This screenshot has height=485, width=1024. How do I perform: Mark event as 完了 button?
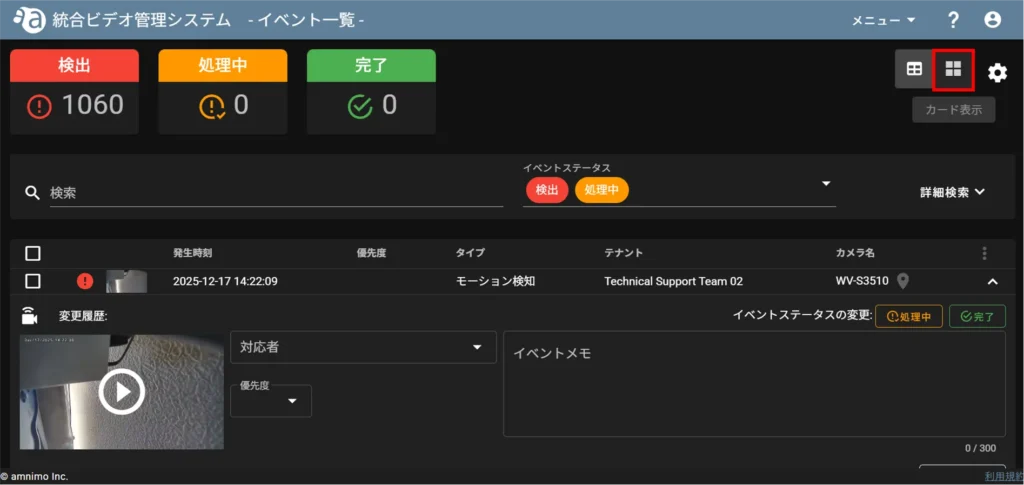977,316
